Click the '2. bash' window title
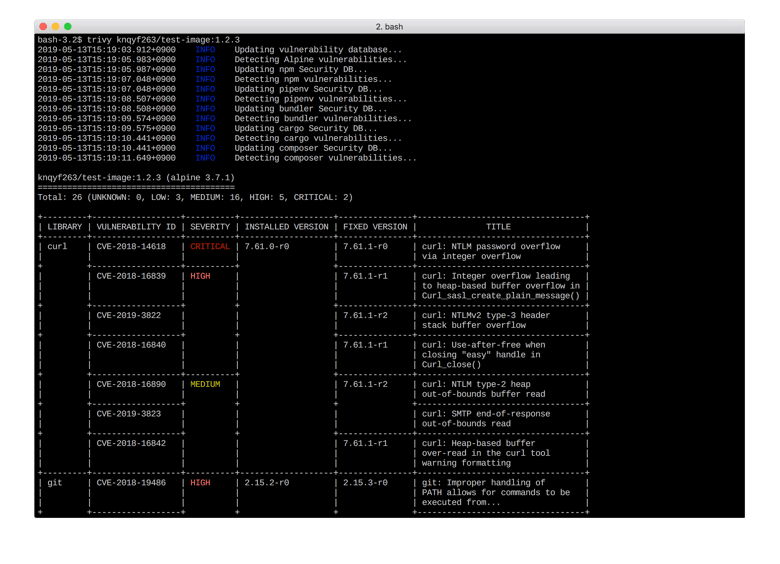 tap(390, 26)
